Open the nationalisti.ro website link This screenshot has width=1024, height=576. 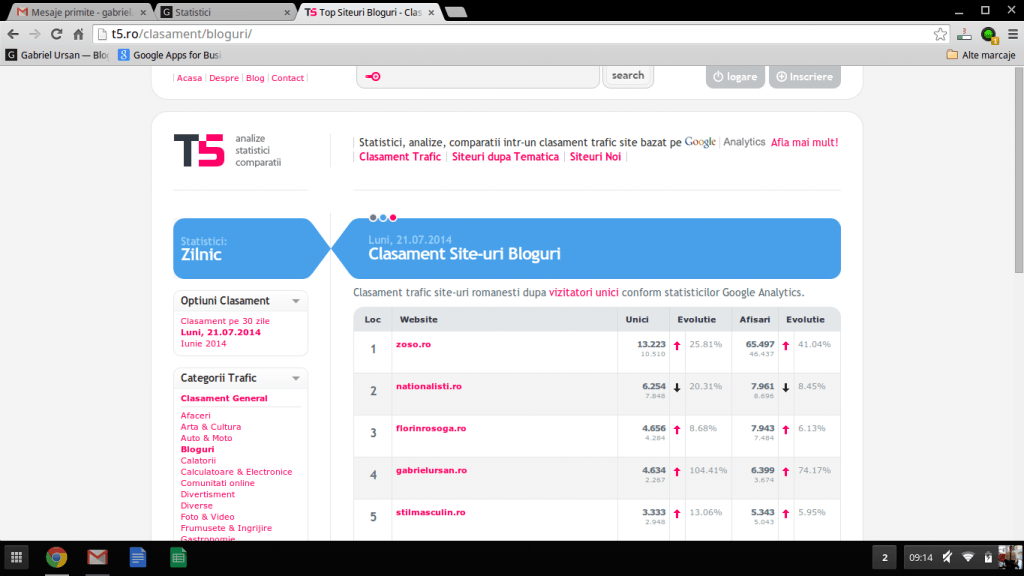point(428,386)
